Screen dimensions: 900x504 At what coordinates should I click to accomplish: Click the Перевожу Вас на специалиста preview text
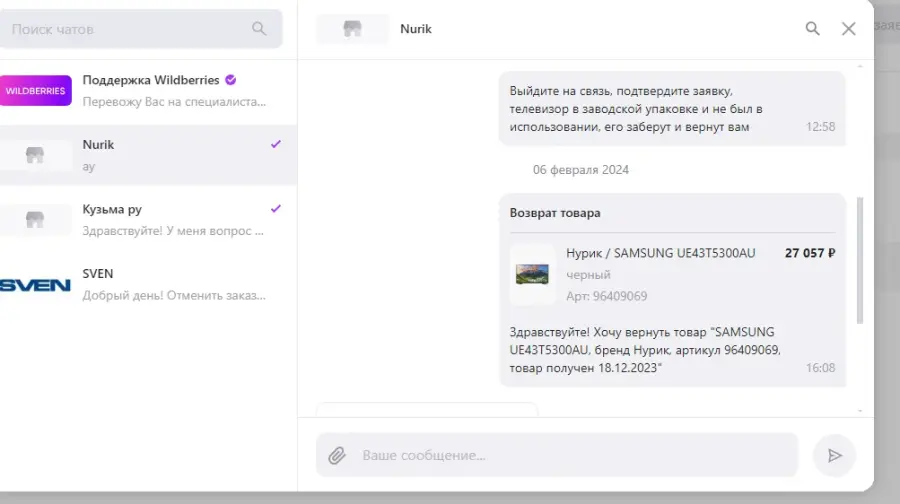click(174, 102)
